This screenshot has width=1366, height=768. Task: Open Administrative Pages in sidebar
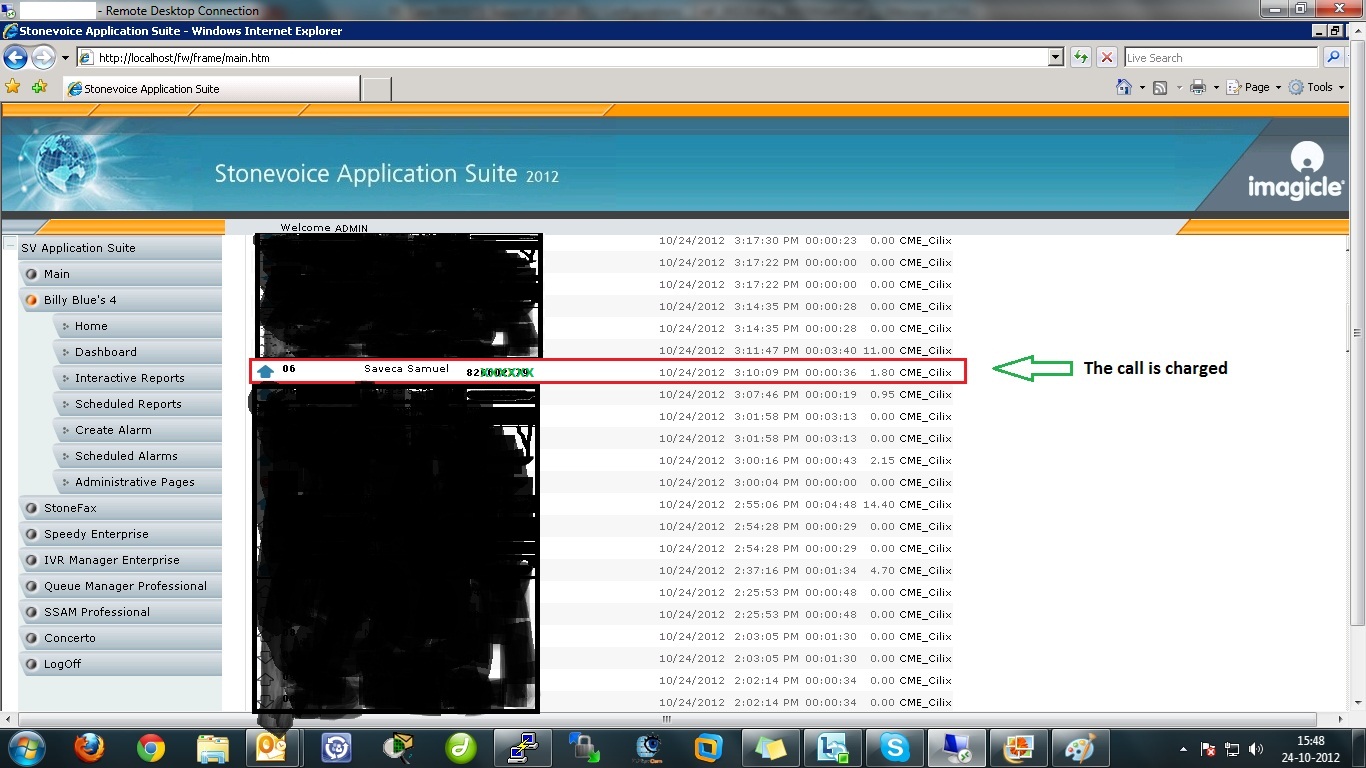coord(138,482)
